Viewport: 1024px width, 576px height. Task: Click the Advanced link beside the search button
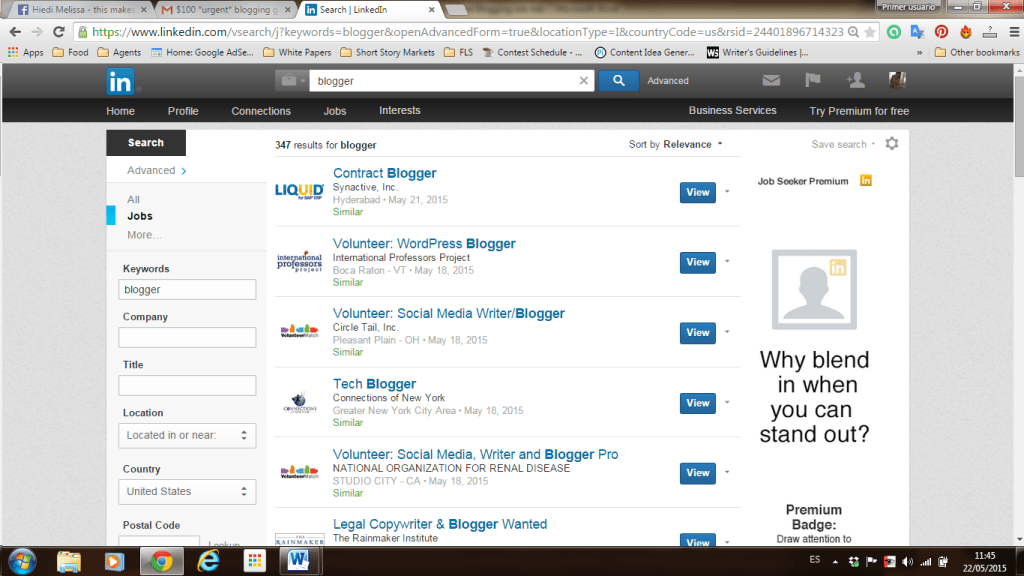point(667,80)
